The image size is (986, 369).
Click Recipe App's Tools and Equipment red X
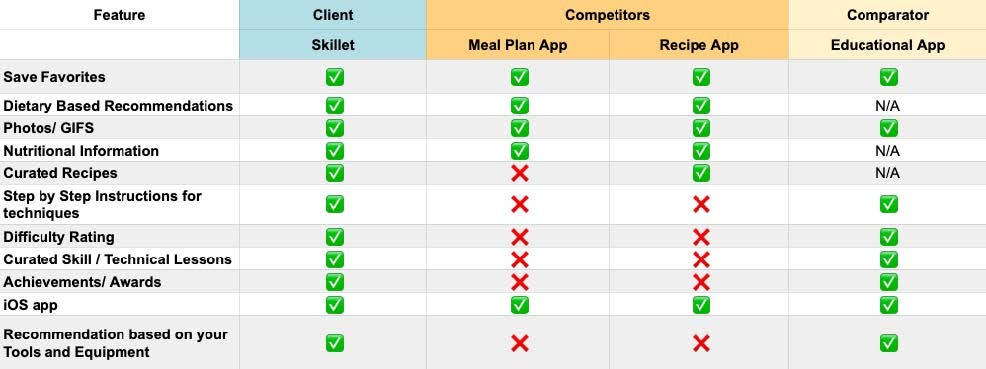tap(701, 343)
